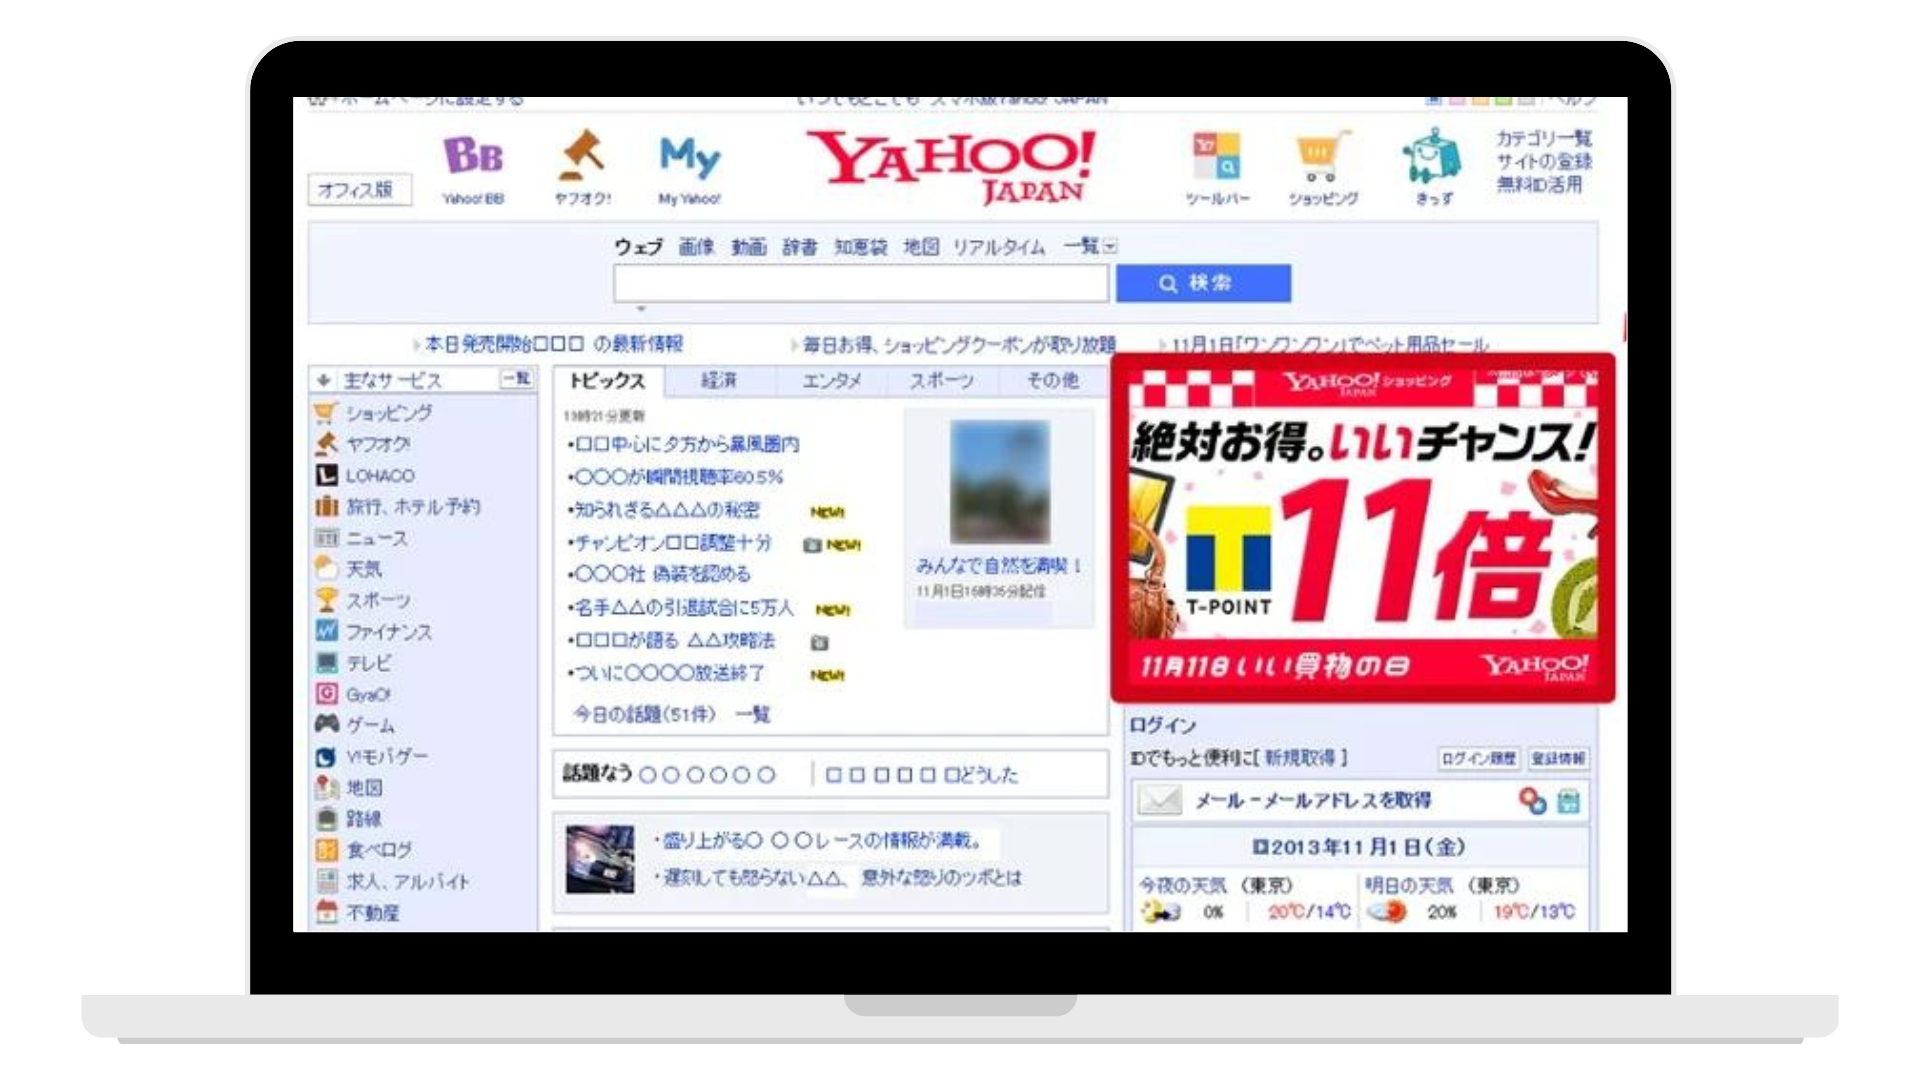Open the 今日の話題(51件) link

[644, 714]
